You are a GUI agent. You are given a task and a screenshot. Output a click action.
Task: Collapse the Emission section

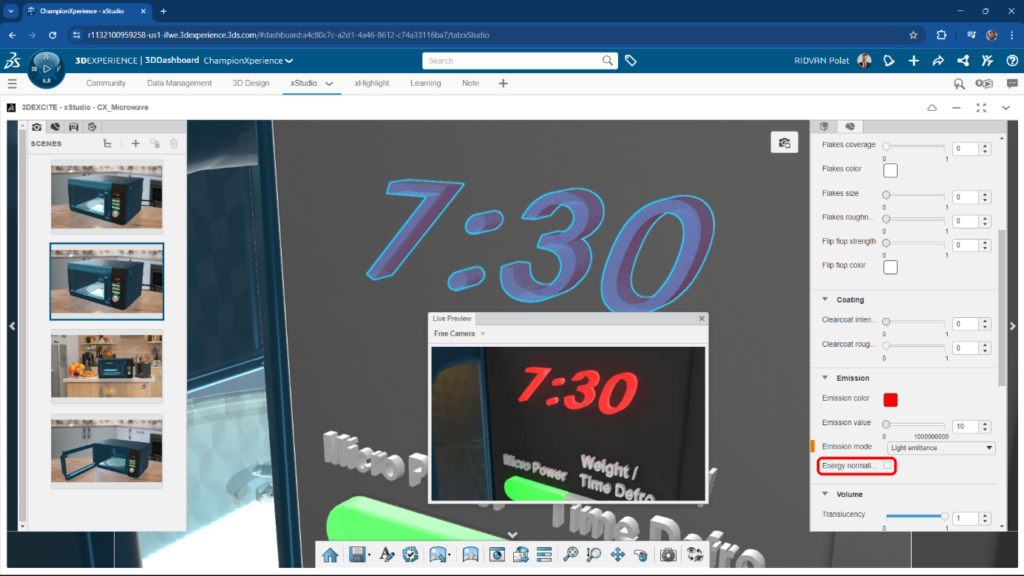pyautogui.click(x=825, y=378)
